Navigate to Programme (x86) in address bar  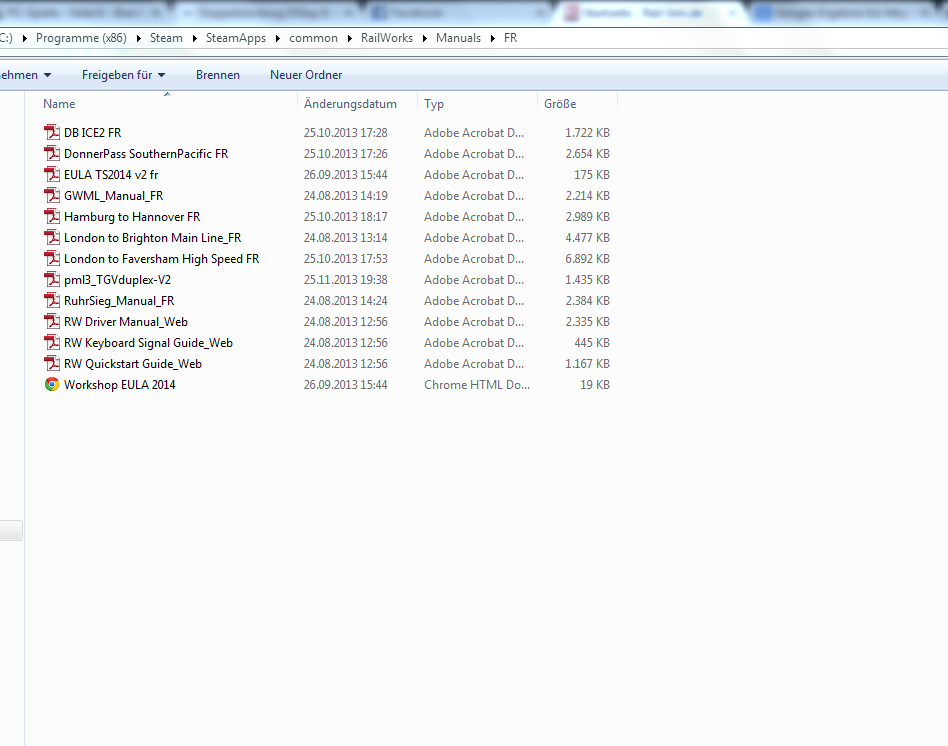point(81,38)
